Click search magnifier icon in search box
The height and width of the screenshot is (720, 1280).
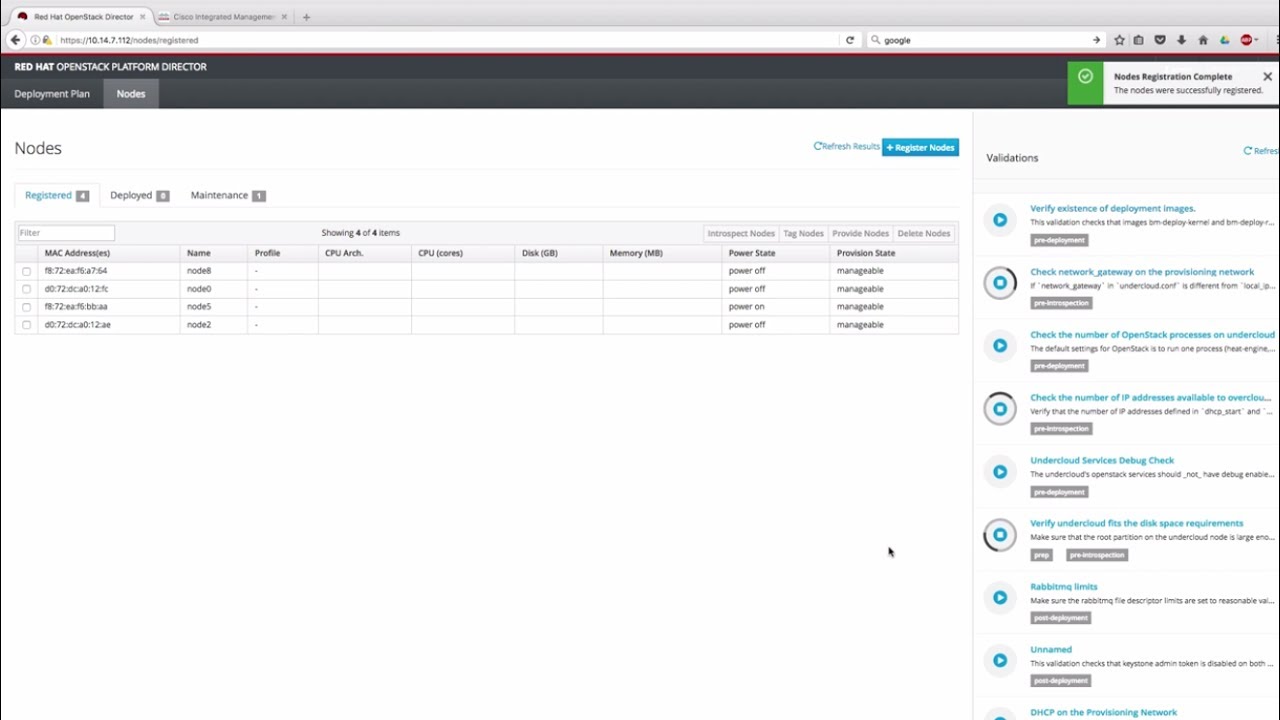876,40
